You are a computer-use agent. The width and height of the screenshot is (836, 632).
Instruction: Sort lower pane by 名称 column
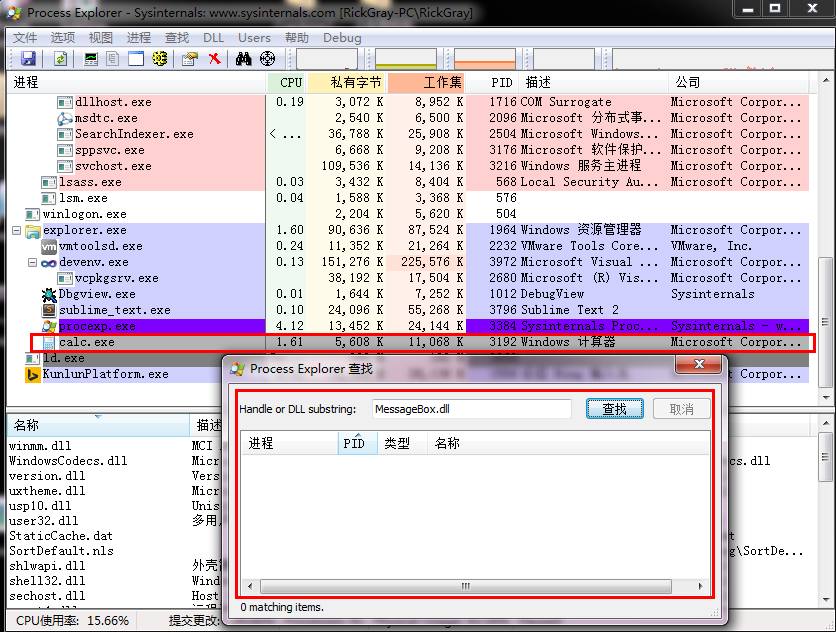tap(98, 425)
